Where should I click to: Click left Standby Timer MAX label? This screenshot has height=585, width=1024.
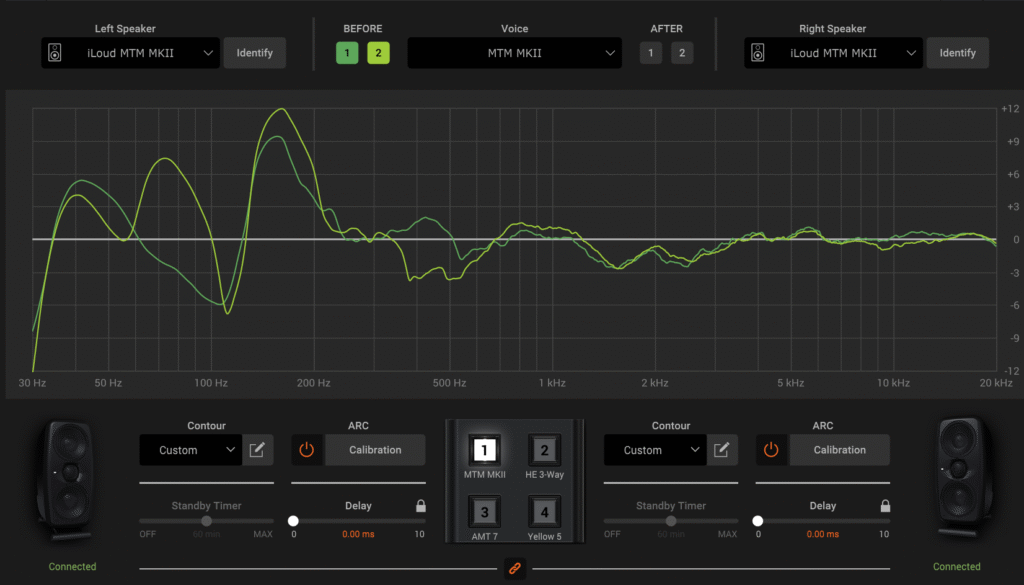coord(263,534)
